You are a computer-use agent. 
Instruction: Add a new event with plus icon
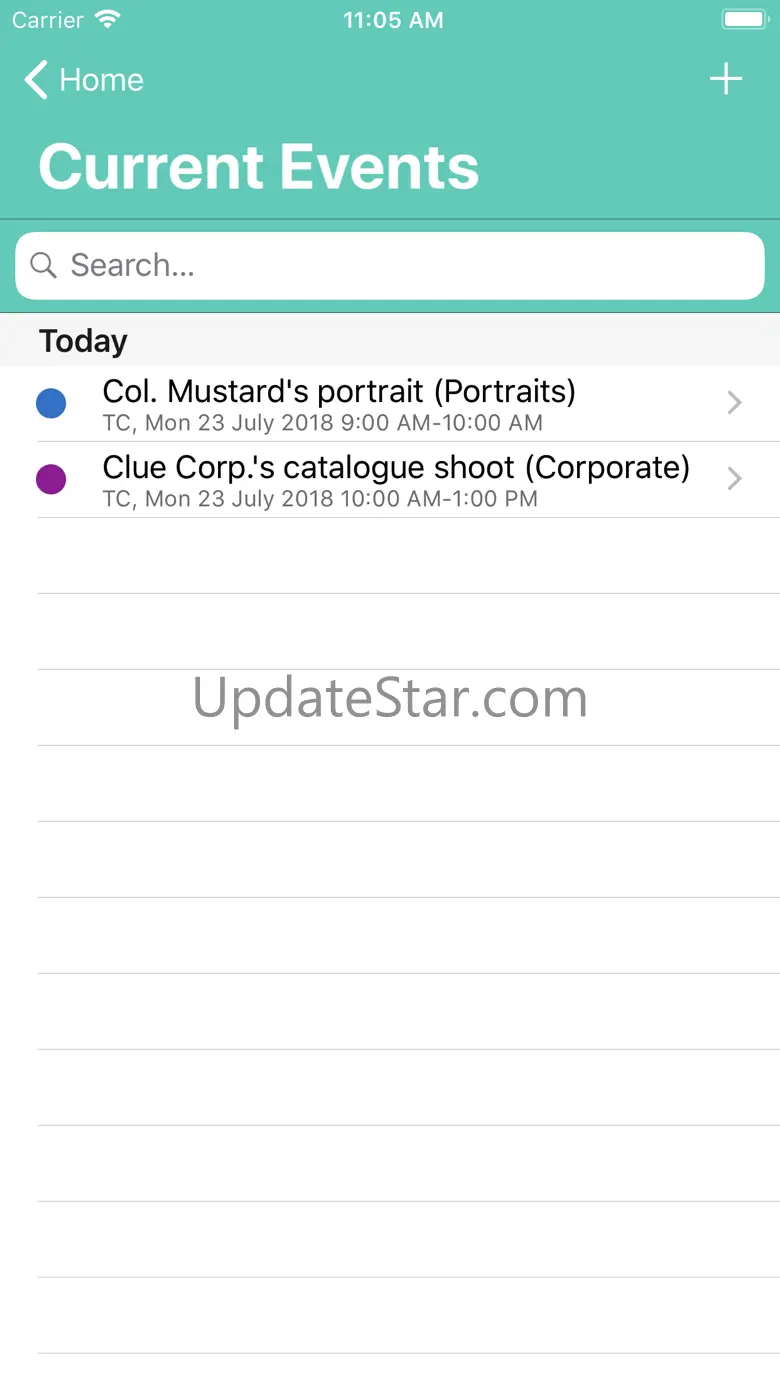tap(726, 79)
